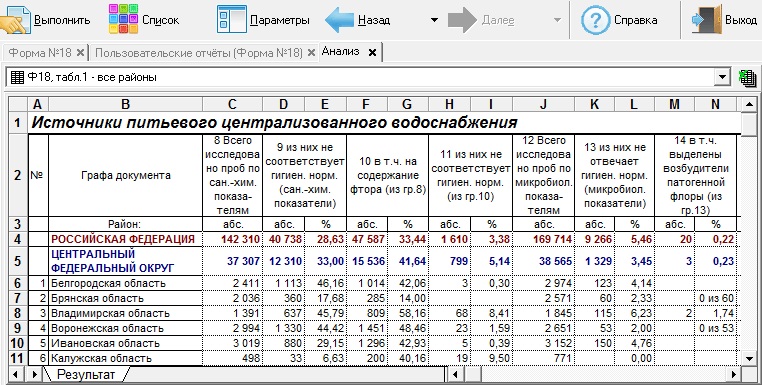
Task: Close the Анализ tab
Action: (372, 52)
